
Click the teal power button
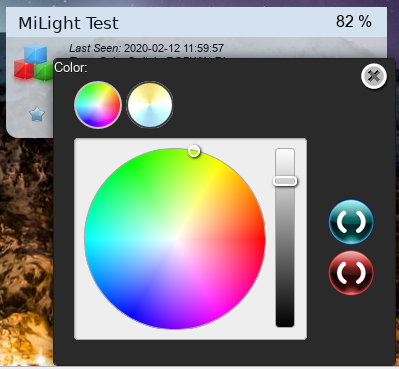(351, 222)
